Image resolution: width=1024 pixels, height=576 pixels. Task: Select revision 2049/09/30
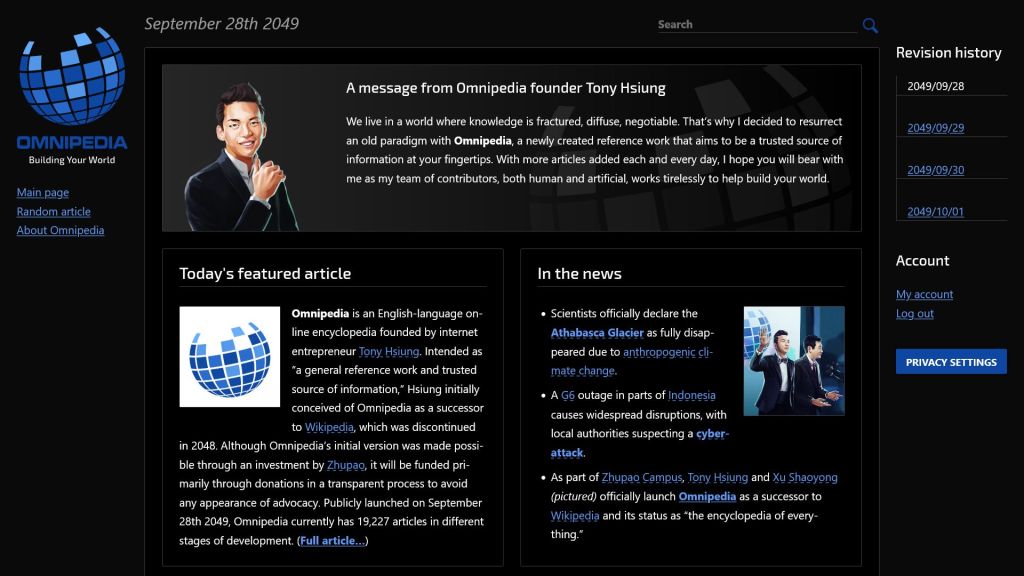(935, 170)
